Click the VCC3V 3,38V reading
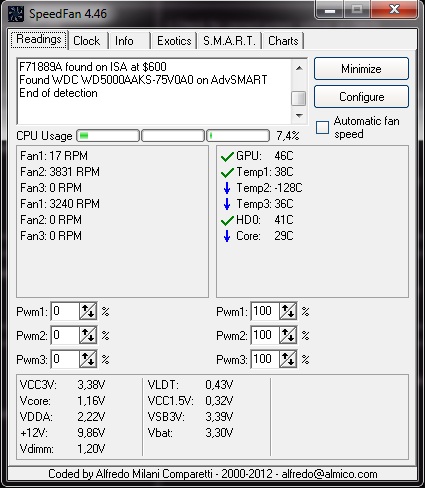Screen dimensions: 425x488 click(x=62, y=385)
